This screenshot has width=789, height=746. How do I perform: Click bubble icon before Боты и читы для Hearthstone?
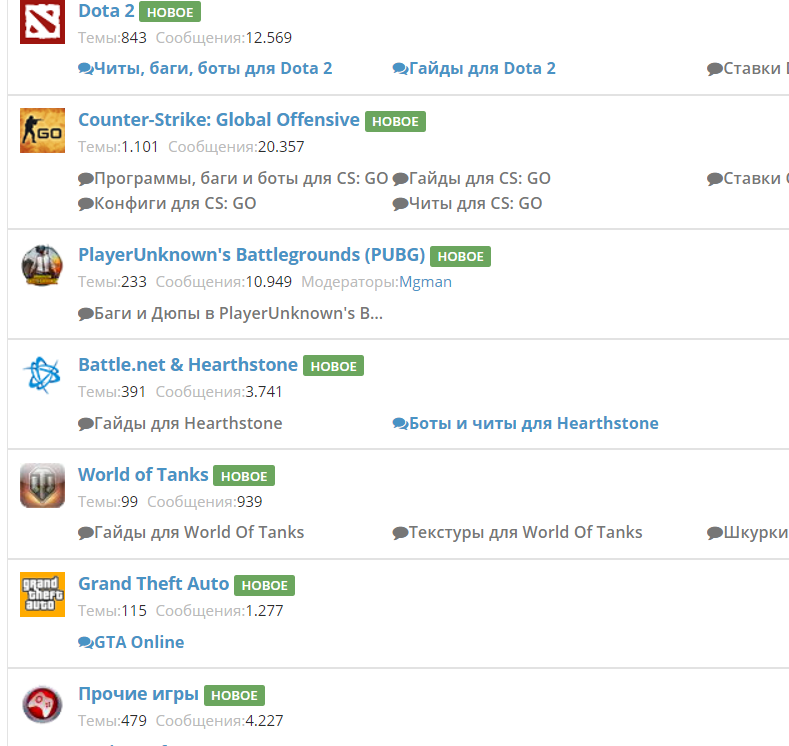coord(401,424)
